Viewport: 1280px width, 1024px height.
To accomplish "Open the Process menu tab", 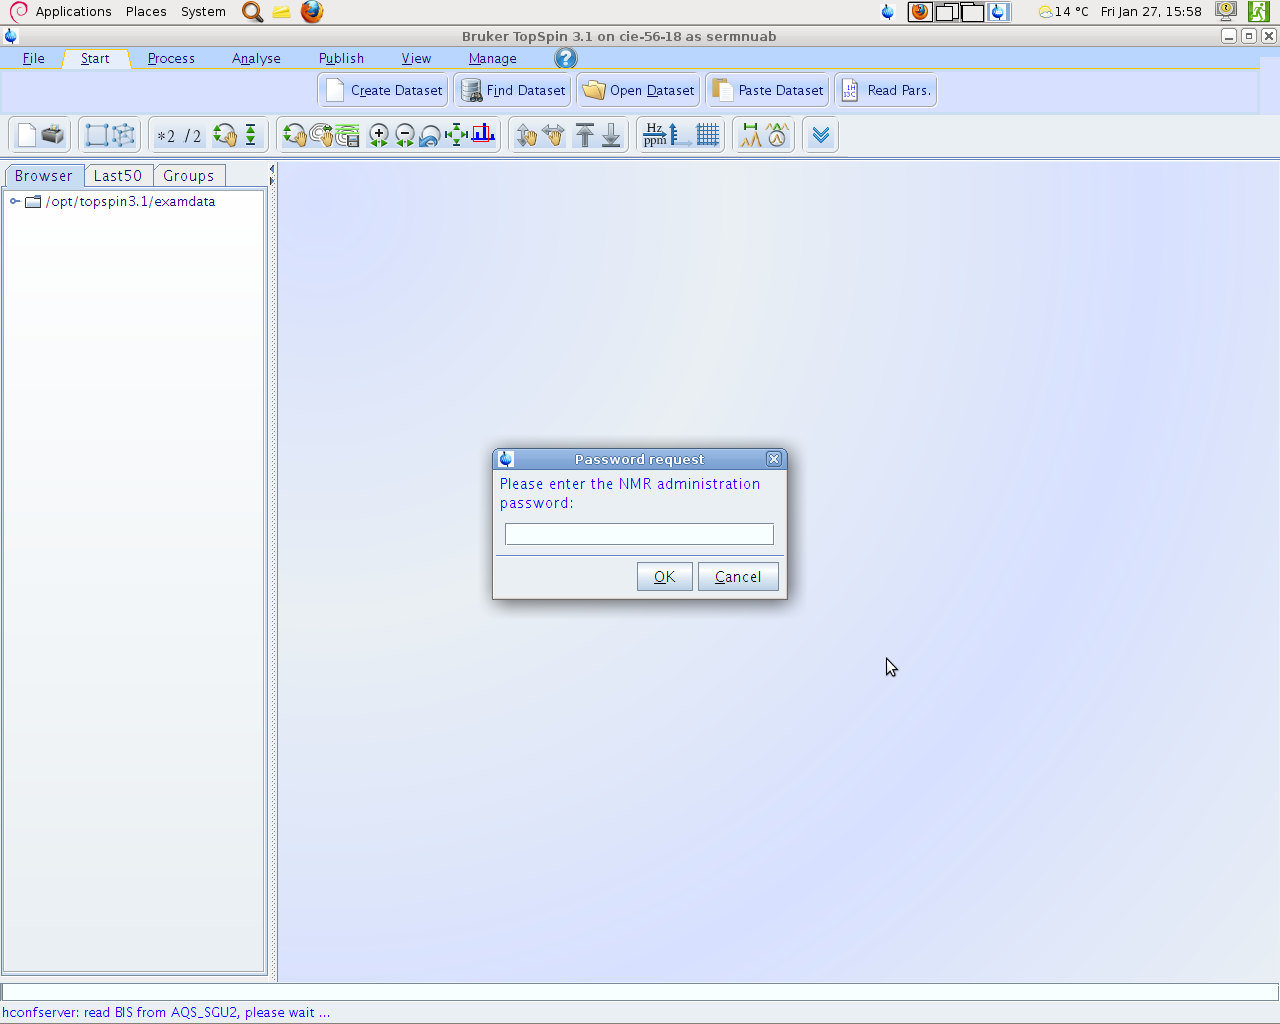I will pos(171,59).
